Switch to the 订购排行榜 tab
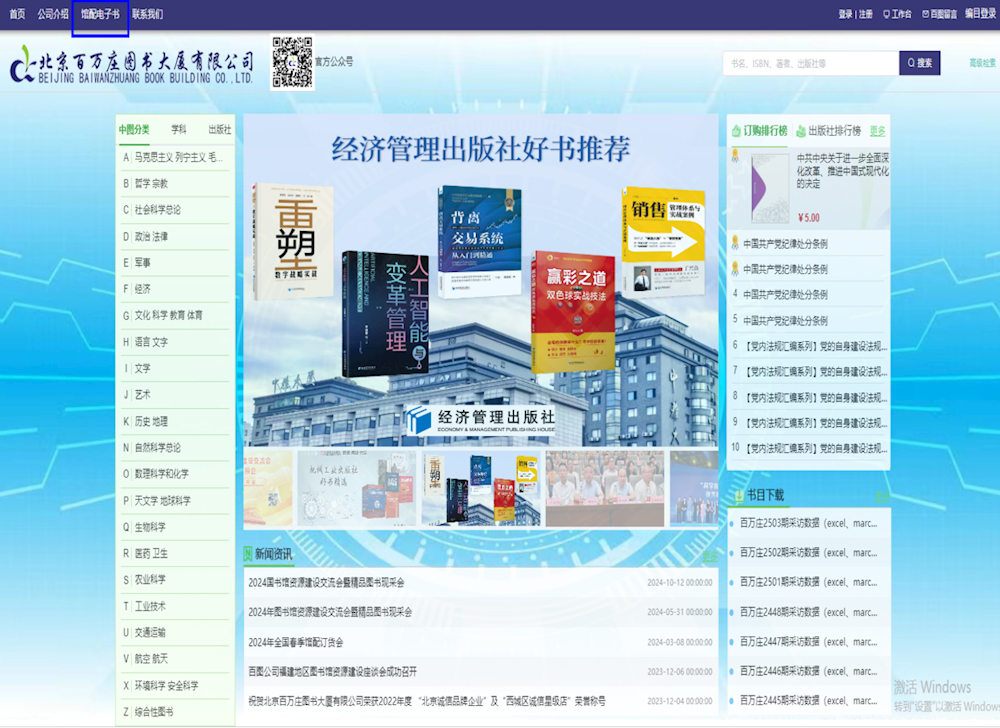This screenshot has height=728, width=1000. [x=759, y=131]
